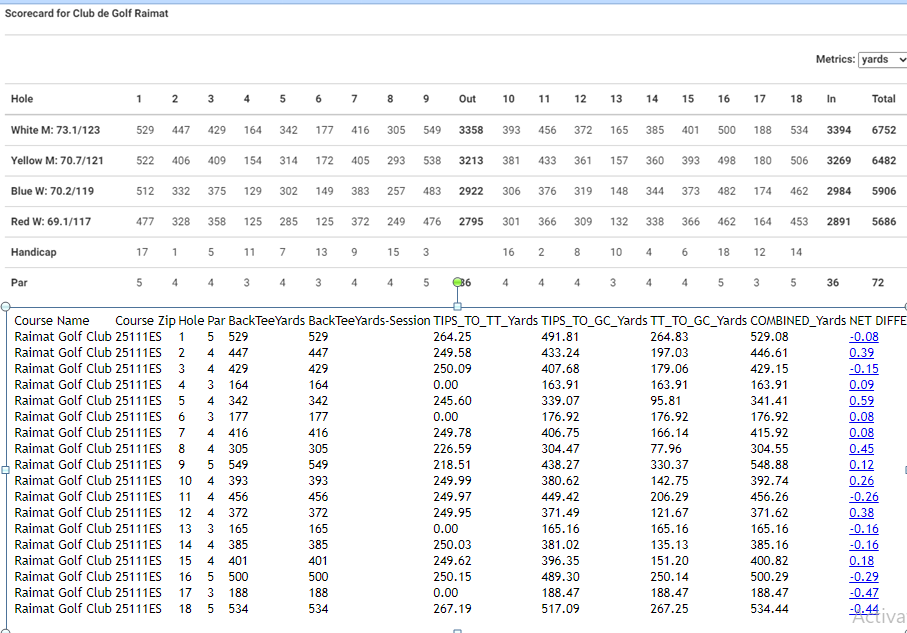This screenshot has width=907, height=633.
Task: Click the par total 72
Action: pyautogui.click(x=878, y=283)
